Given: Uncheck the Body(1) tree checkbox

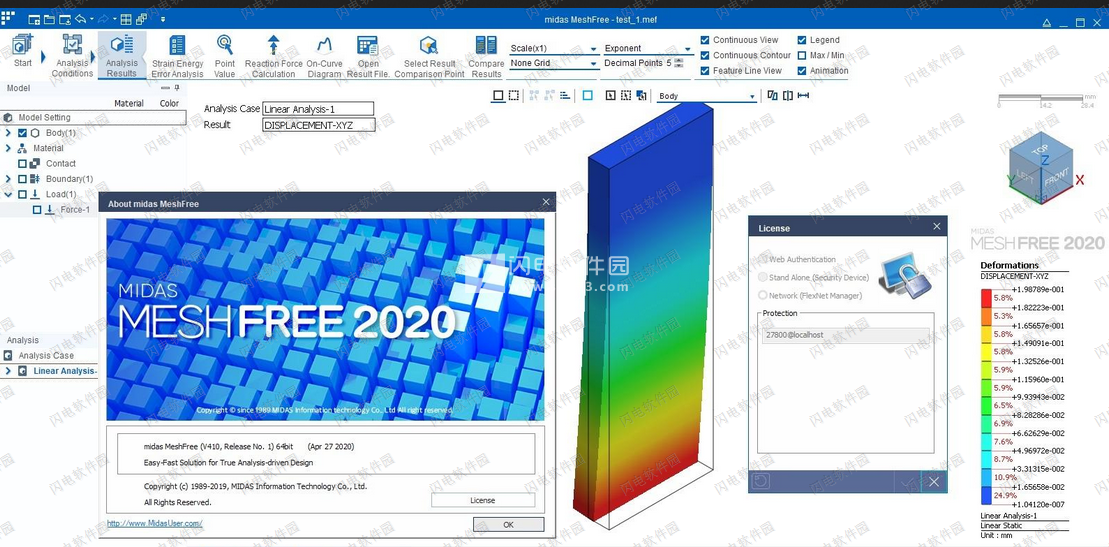Looking at the screenshot, I should click(22, 133).
